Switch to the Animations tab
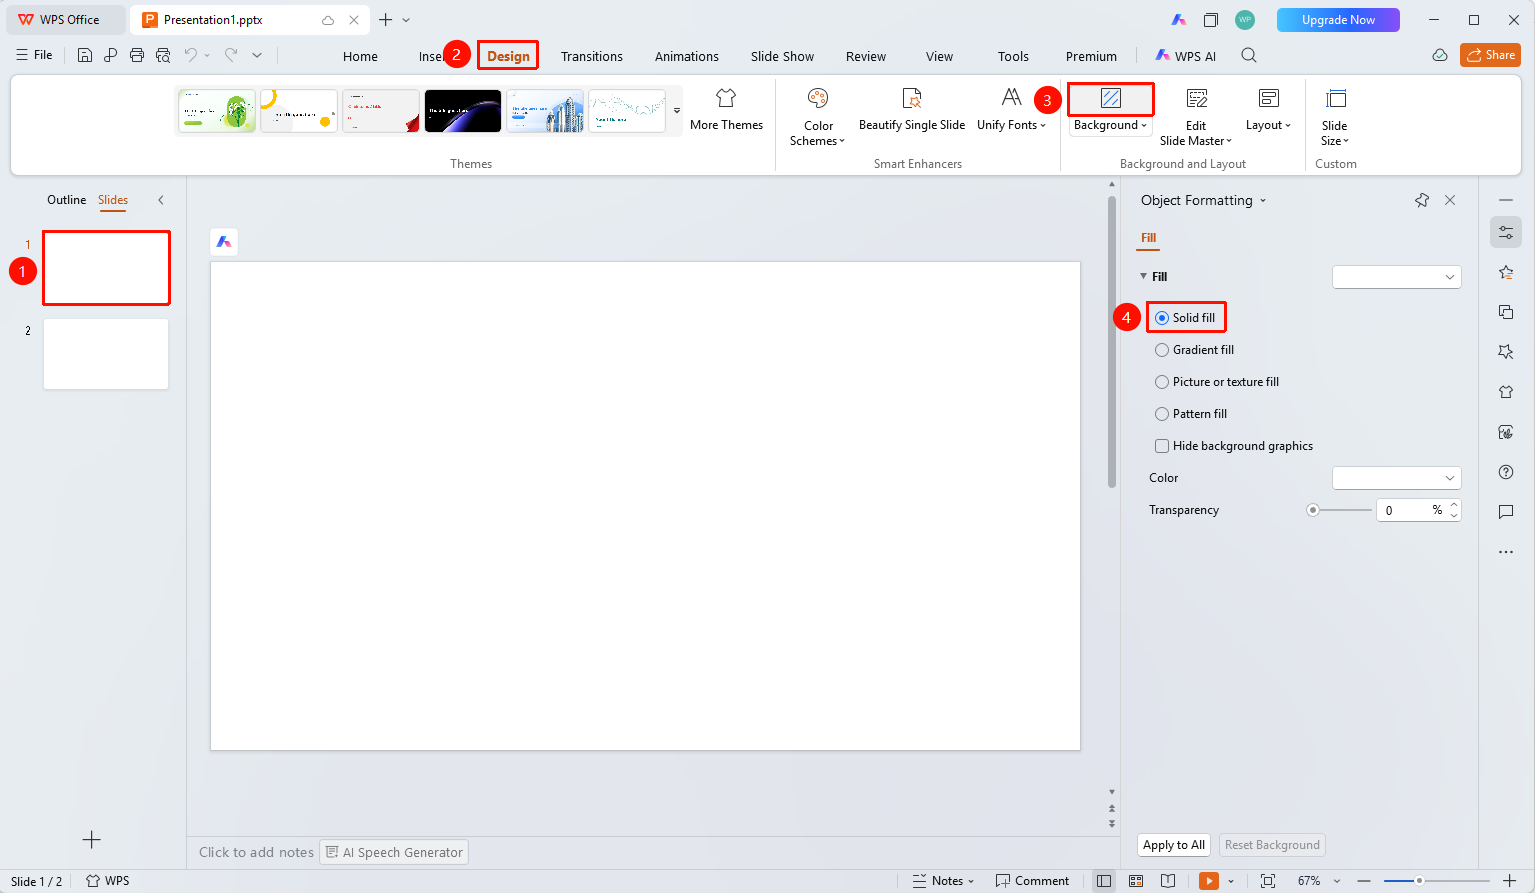The width and height of the screenshot is (1535, 893). (687, 56)
